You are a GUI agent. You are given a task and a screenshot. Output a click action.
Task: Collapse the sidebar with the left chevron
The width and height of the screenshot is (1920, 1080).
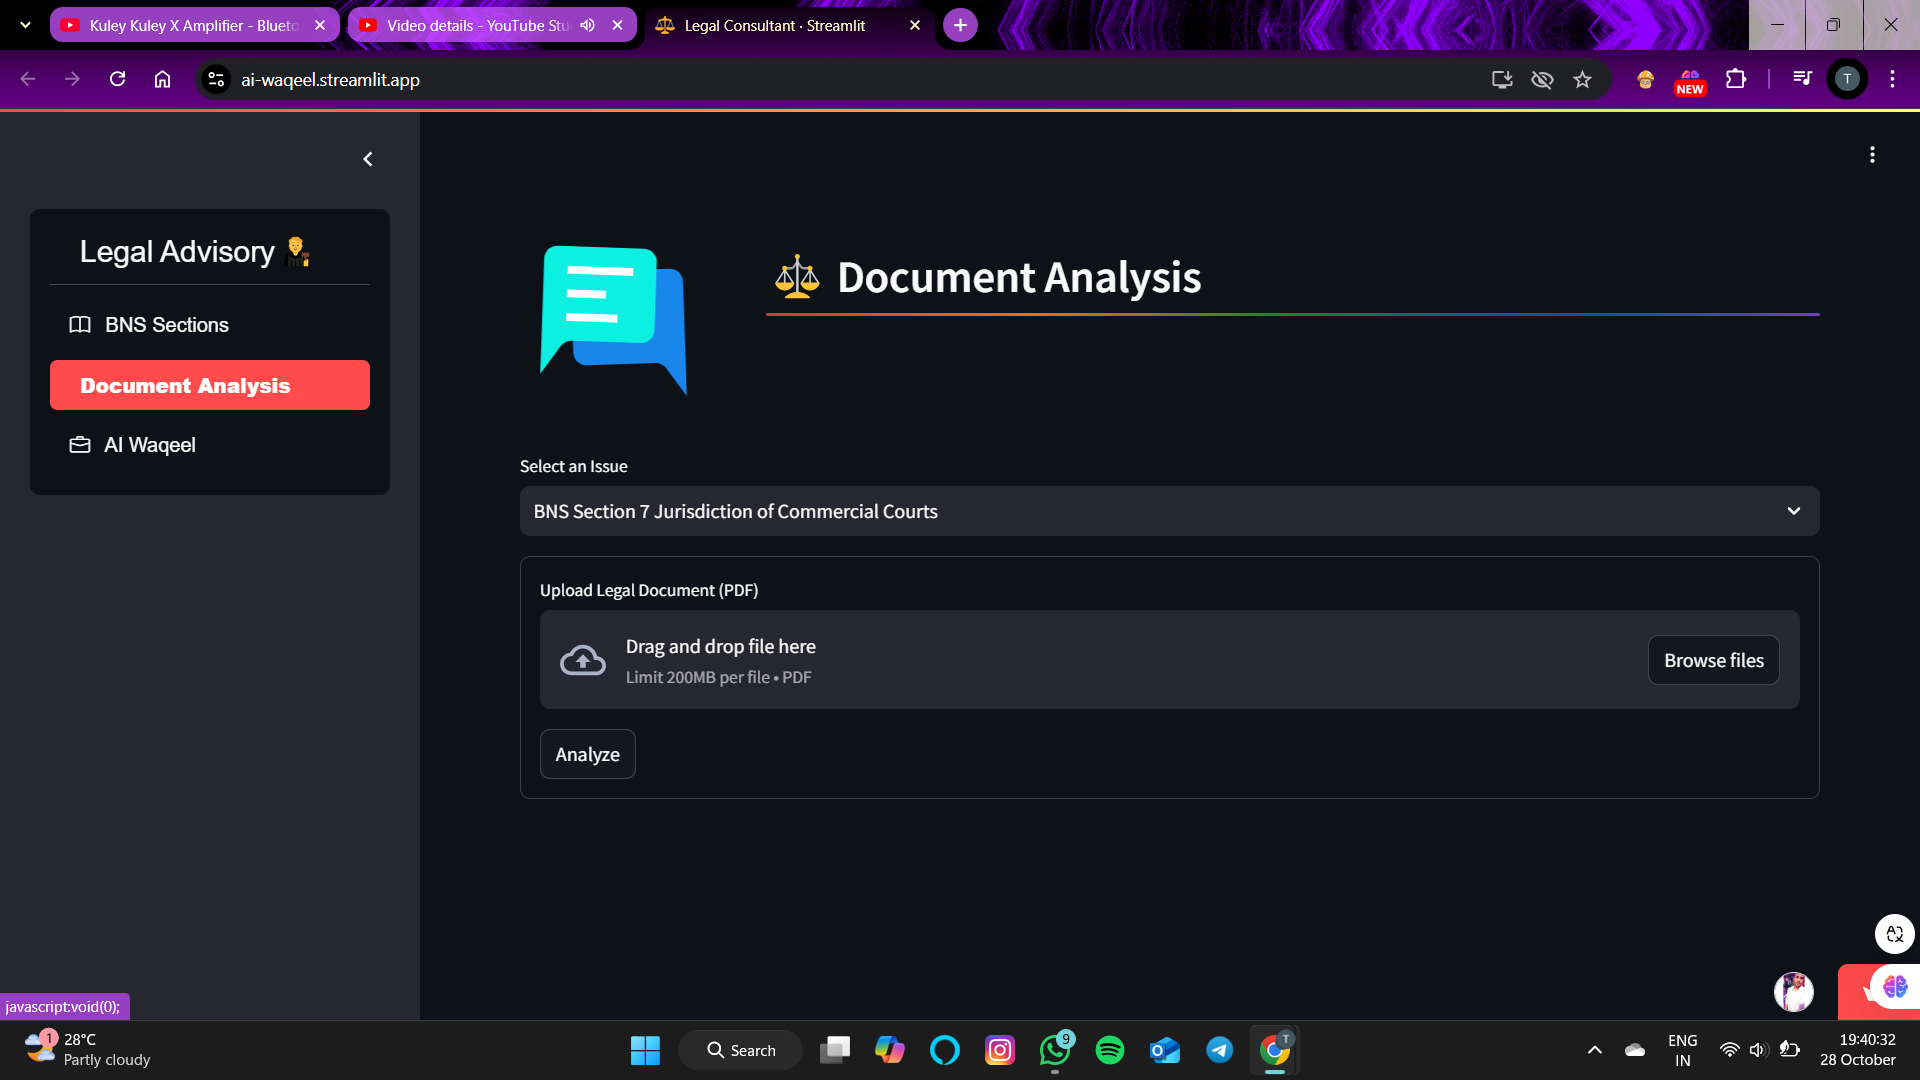click(x=368, y=159)
